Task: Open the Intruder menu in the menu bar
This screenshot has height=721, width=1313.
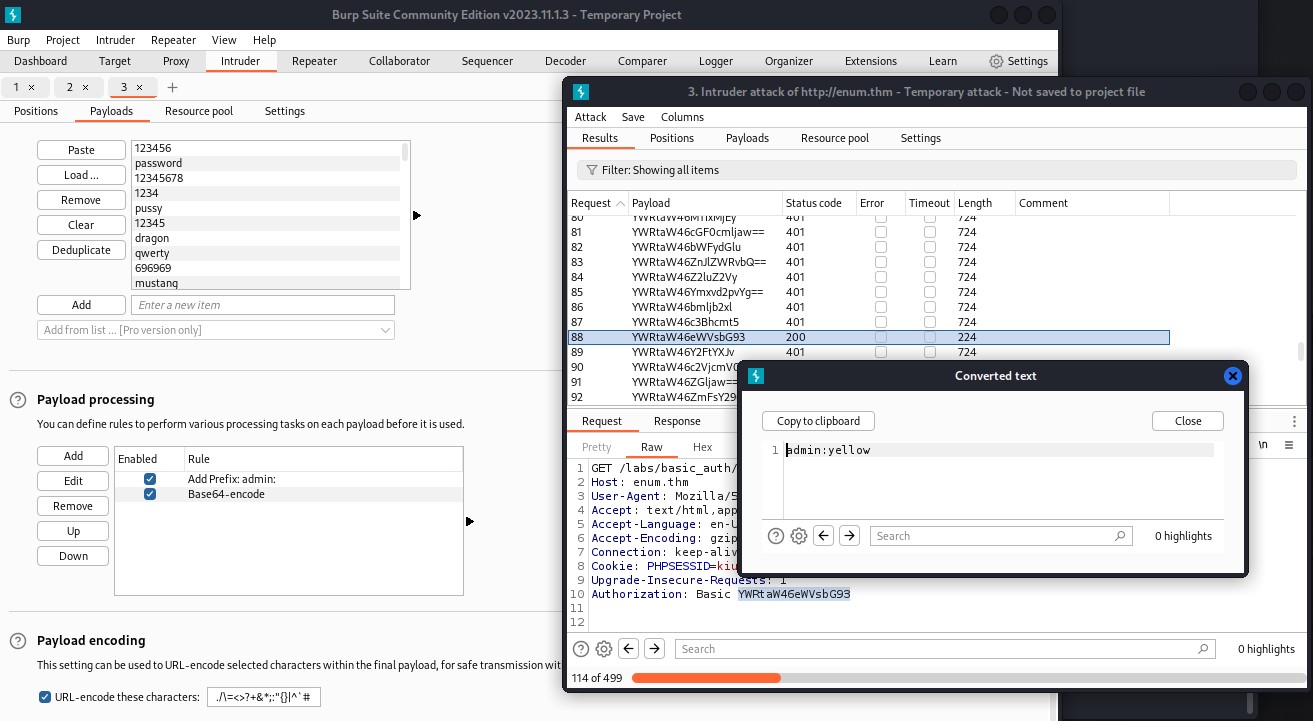Action: (115, 40)
